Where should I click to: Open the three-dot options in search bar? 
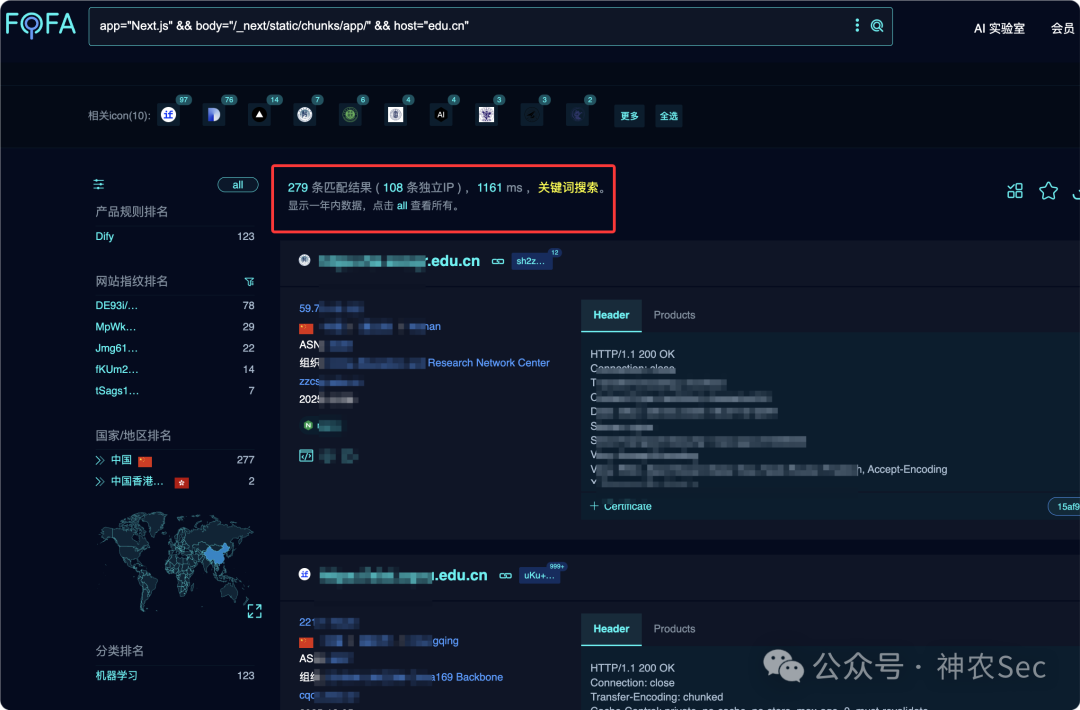pos(857,26)
